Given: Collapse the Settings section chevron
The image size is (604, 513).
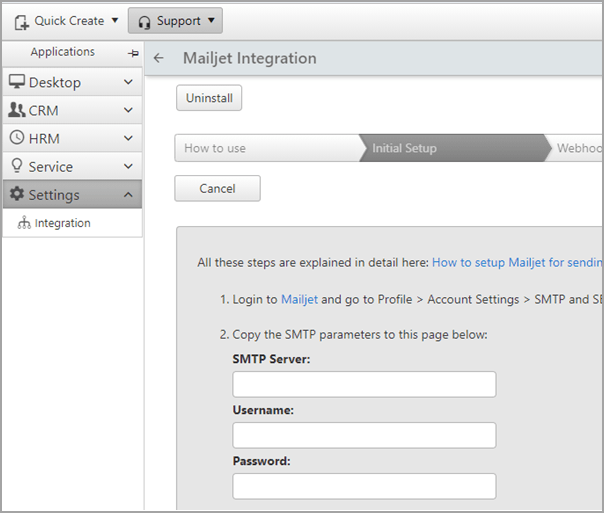Looking at the screenshot, I should tap(128, 194).
